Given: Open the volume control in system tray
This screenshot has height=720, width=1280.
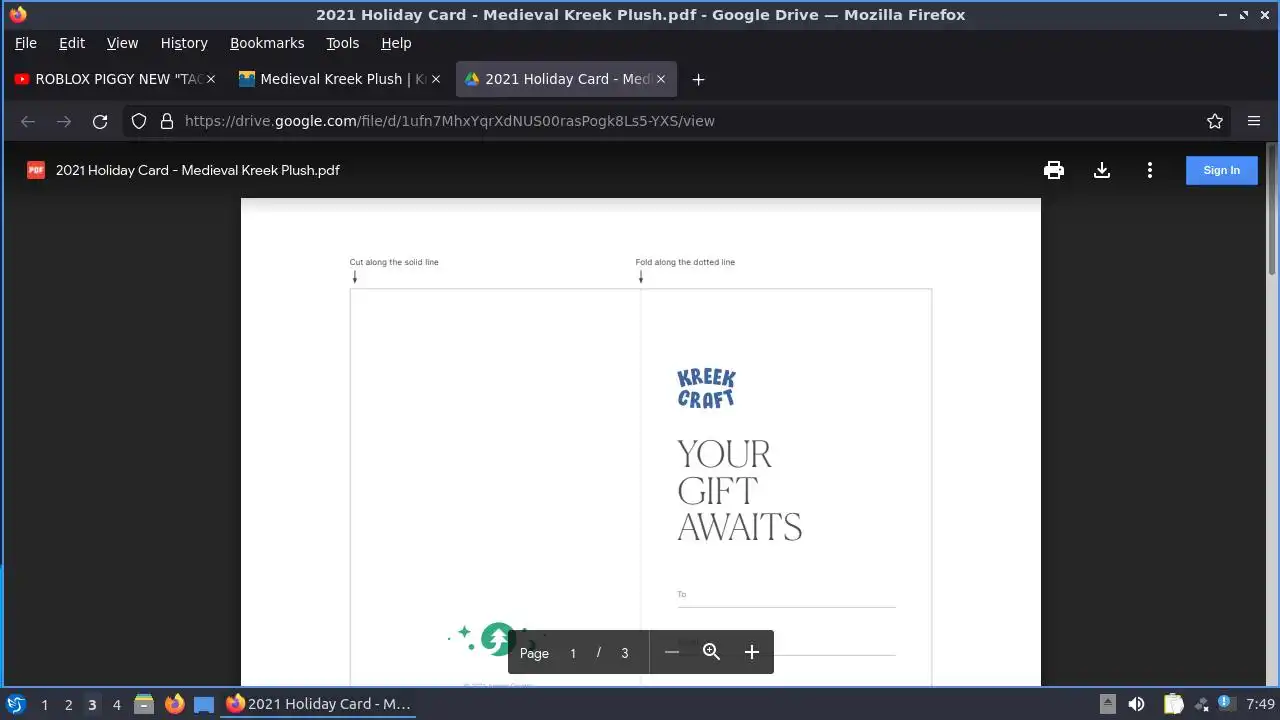Looking at the screenshot, I should [x=1136, y=704].
